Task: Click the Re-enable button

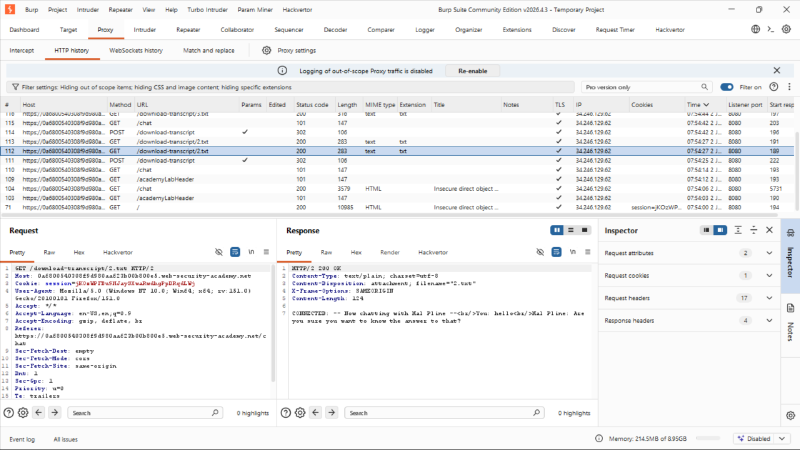Action: (x=472, y=71)
